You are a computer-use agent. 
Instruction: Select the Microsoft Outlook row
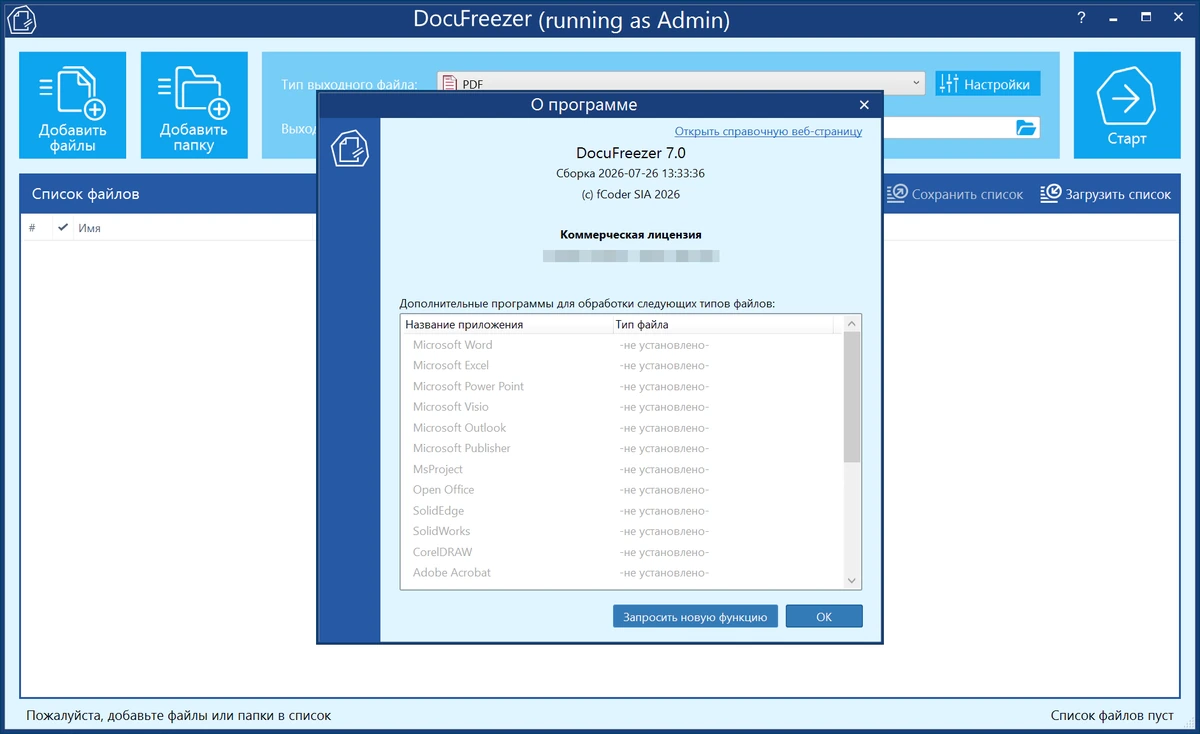pos(622,428)
